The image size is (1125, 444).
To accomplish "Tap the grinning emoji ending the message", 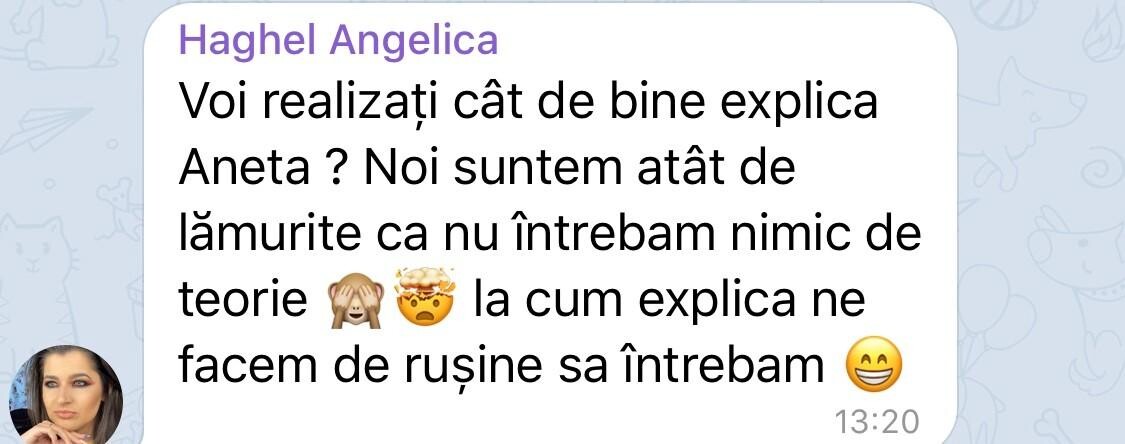I will pos(873,364).
